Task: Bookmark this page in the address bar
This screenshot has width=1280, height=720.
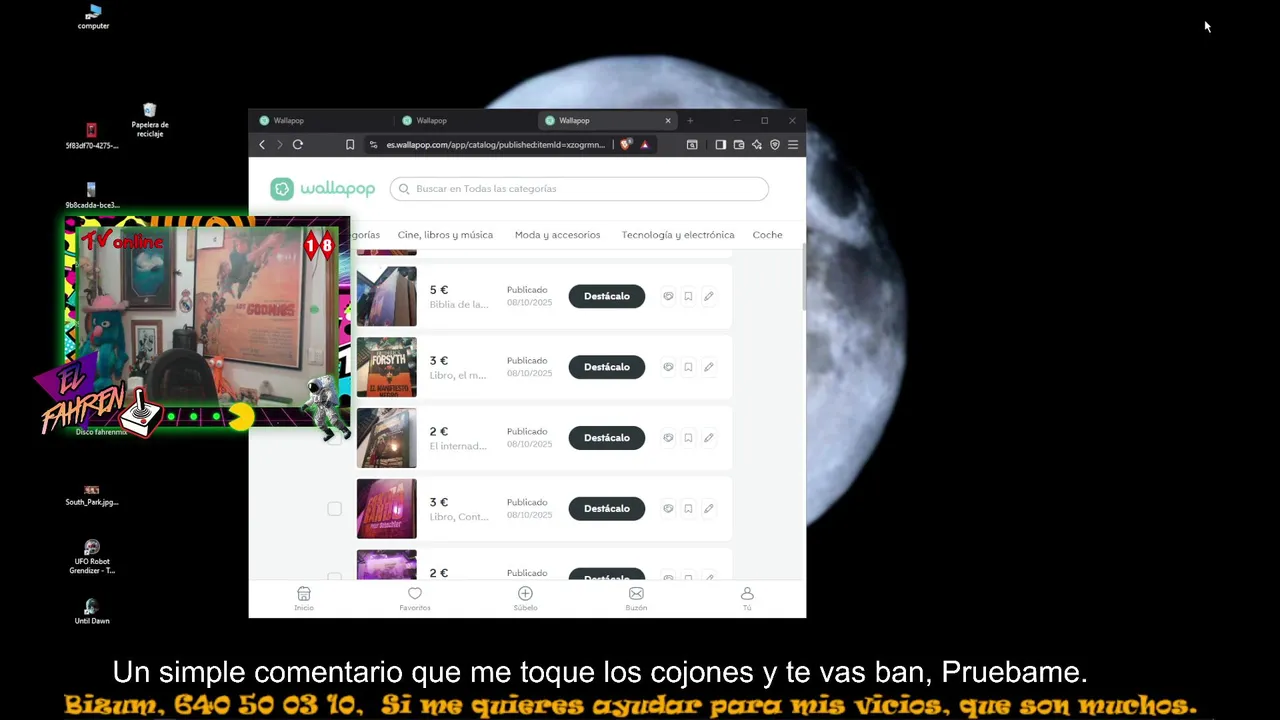Action: (x=350, y=145)
